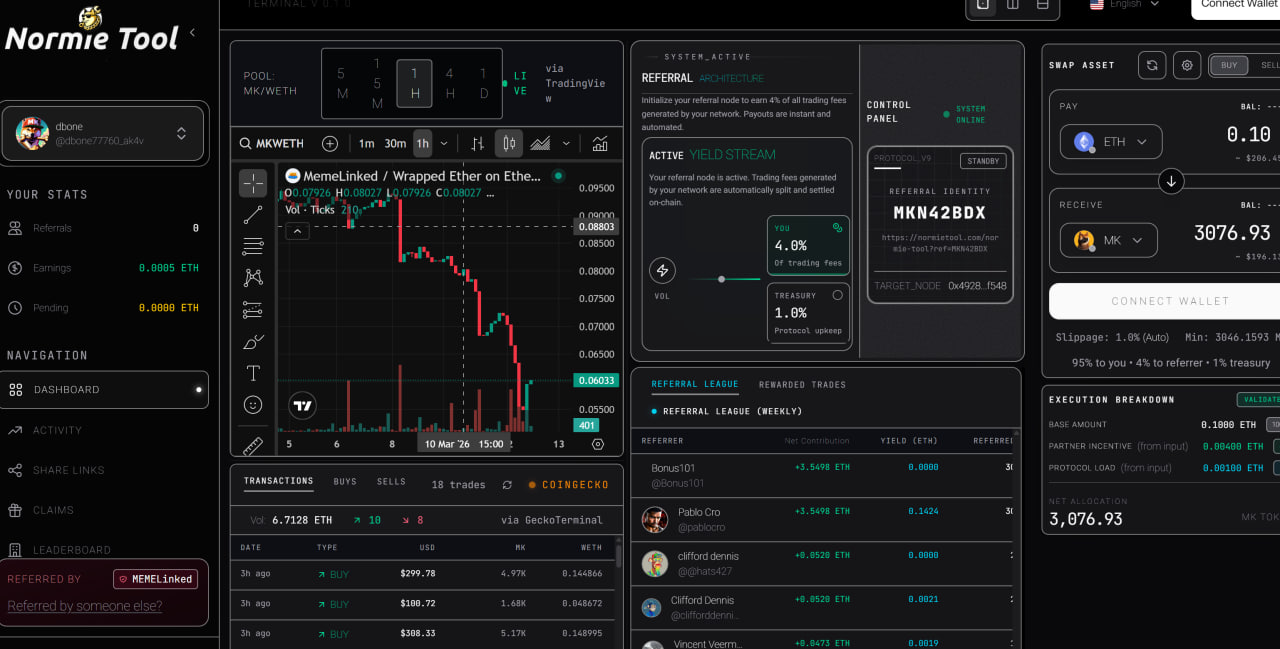The image size is (1280, 649).
Task: Click the add symbol plus icon
Action: click(x=330, y=143)
